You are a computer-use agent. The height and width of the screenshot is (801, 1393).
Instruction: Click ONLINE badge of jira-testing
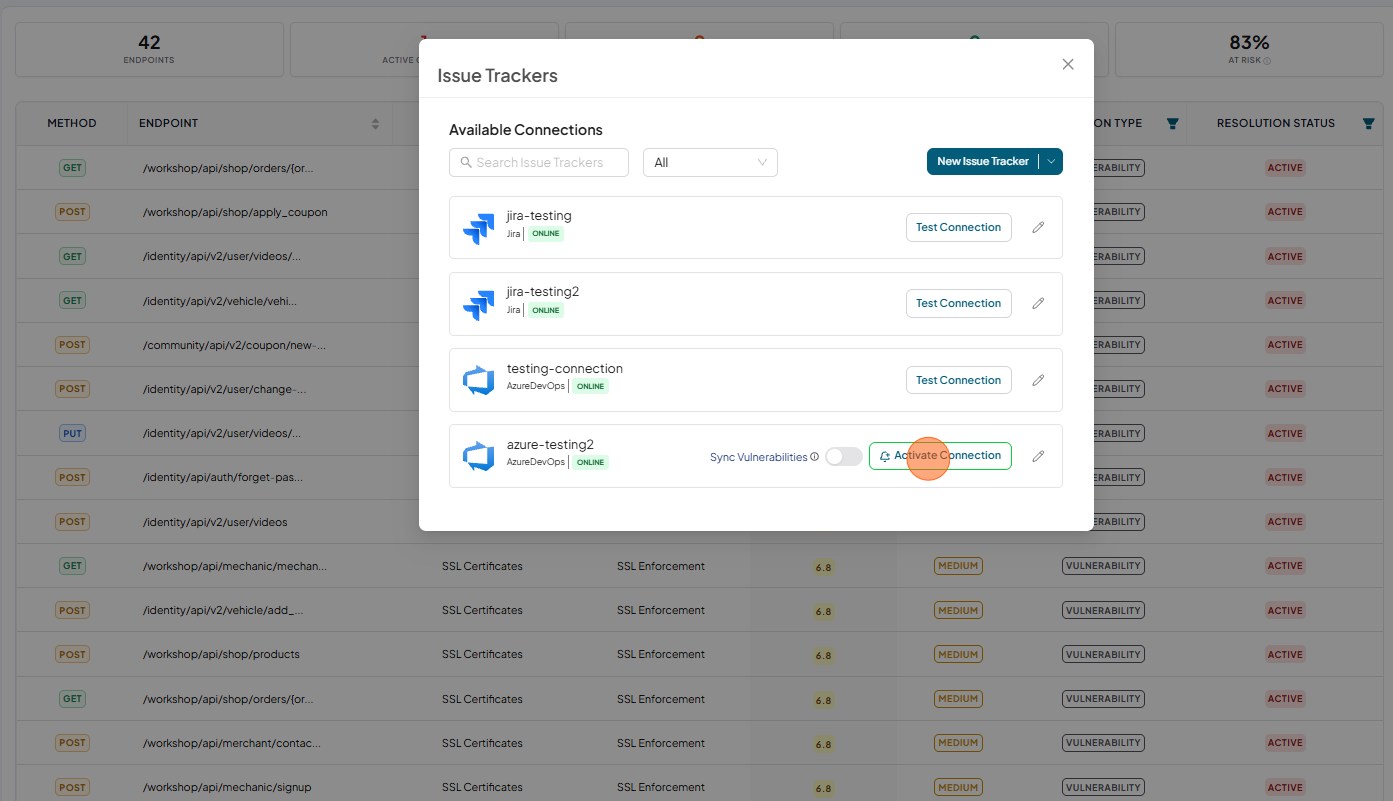coord(546,234)
